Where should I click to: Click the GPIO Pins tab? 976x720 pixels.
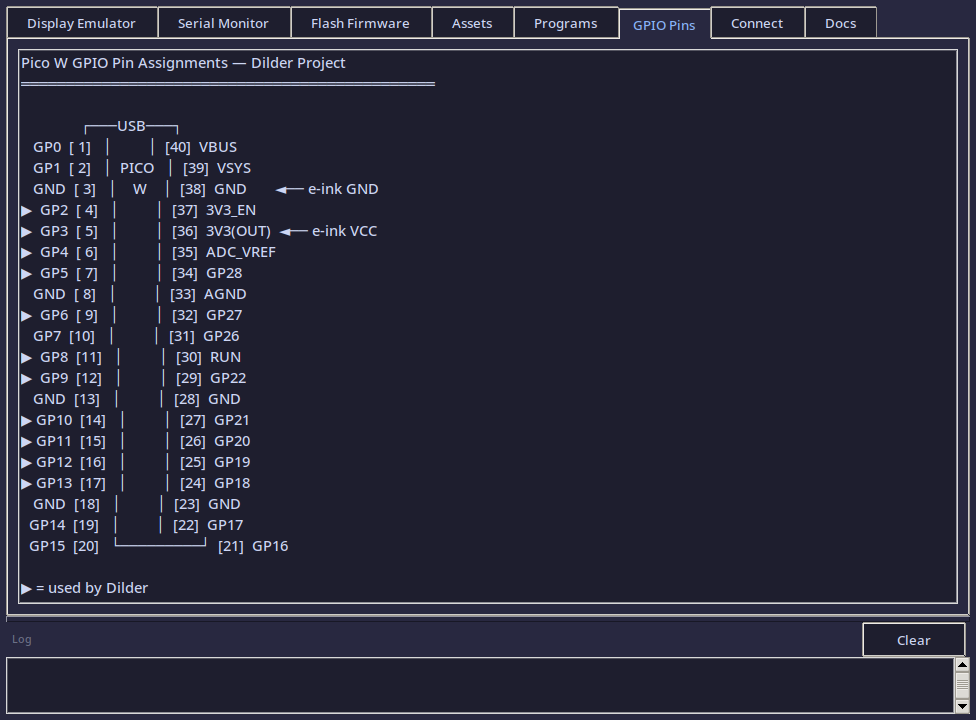click(x=664, y=24)
